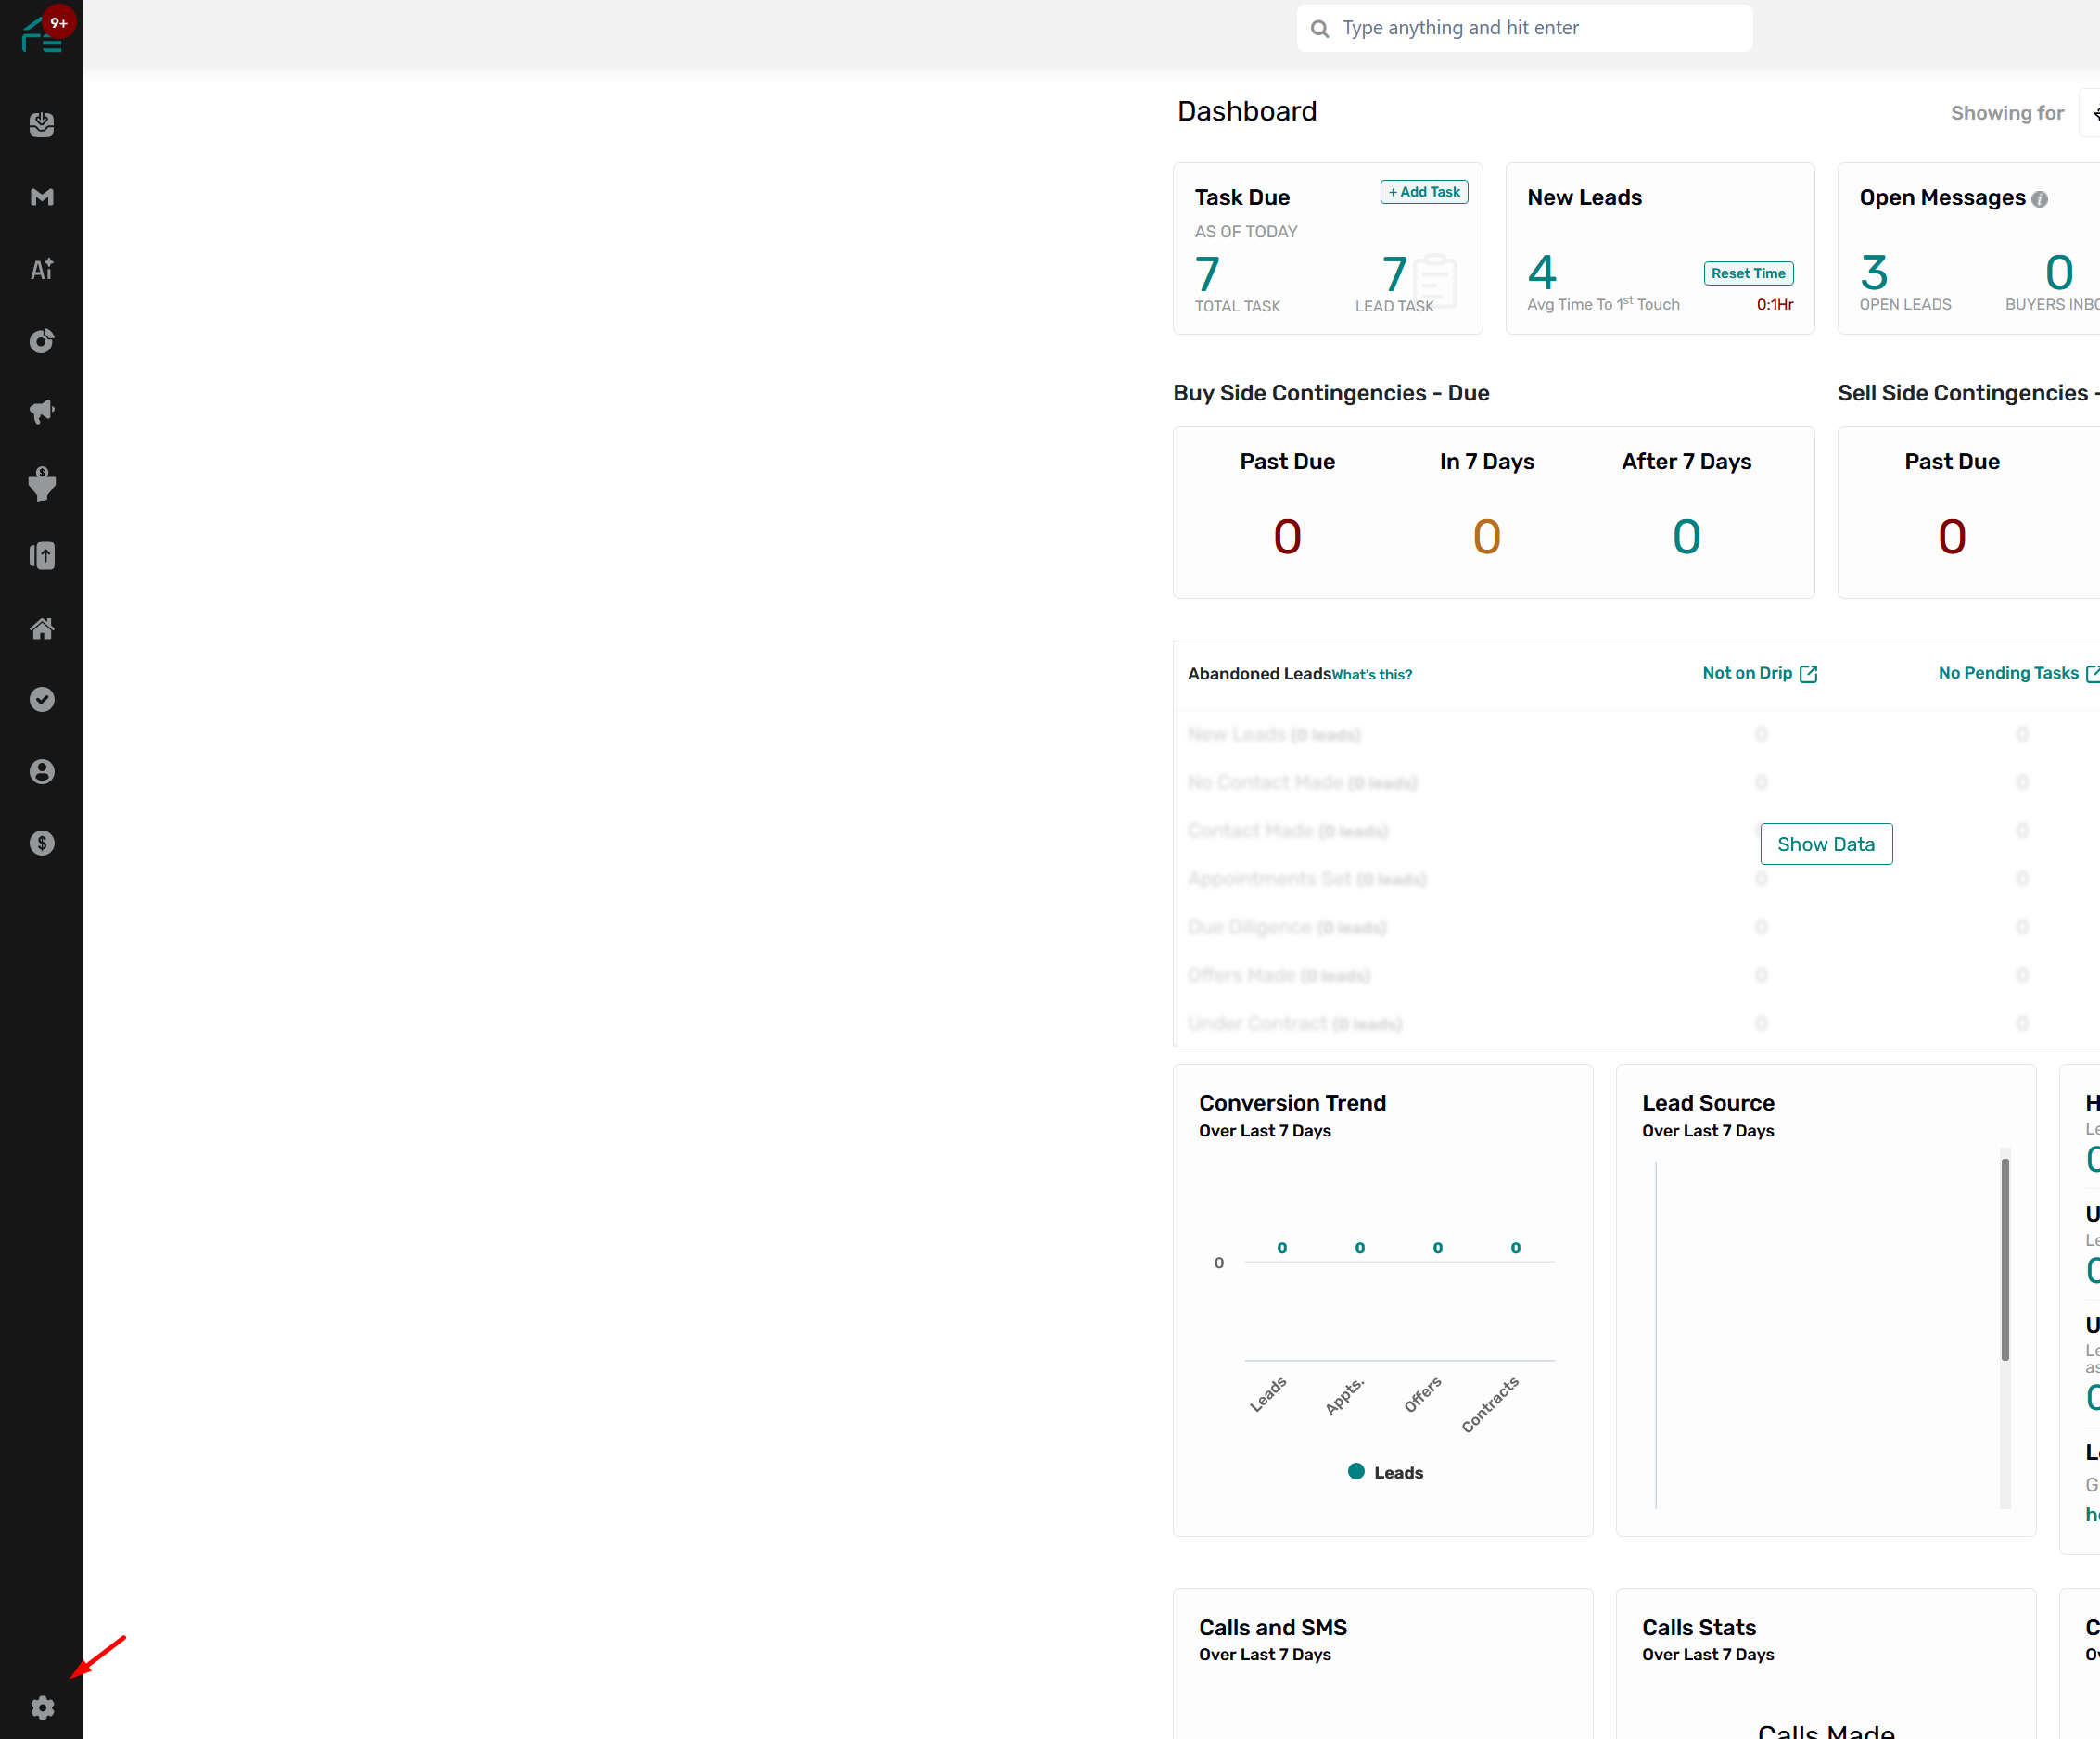Click the AI assistant sidebar icon
The width and height of the screenshot is (2100, 1739).
[41, 269]
